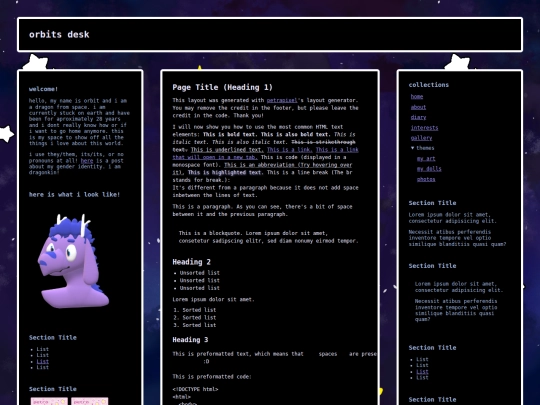Click the "This is preformatted text" line
Screen dimensions: 540x405
click(274, 354)
